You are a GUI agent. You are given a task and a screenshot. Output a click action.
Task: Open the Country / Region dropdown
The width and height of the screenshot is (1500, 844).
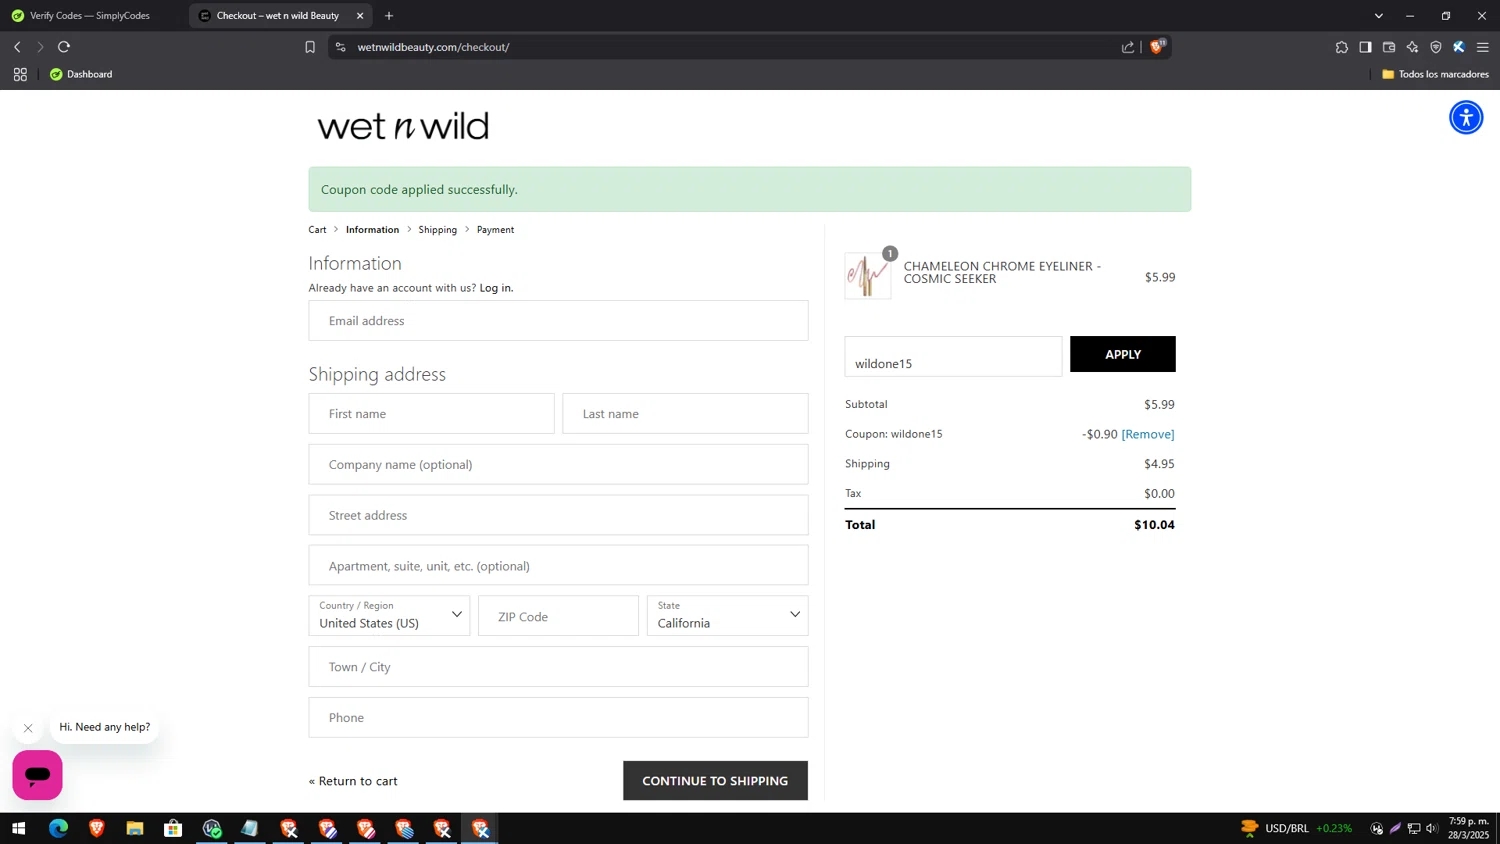[389, 616]
